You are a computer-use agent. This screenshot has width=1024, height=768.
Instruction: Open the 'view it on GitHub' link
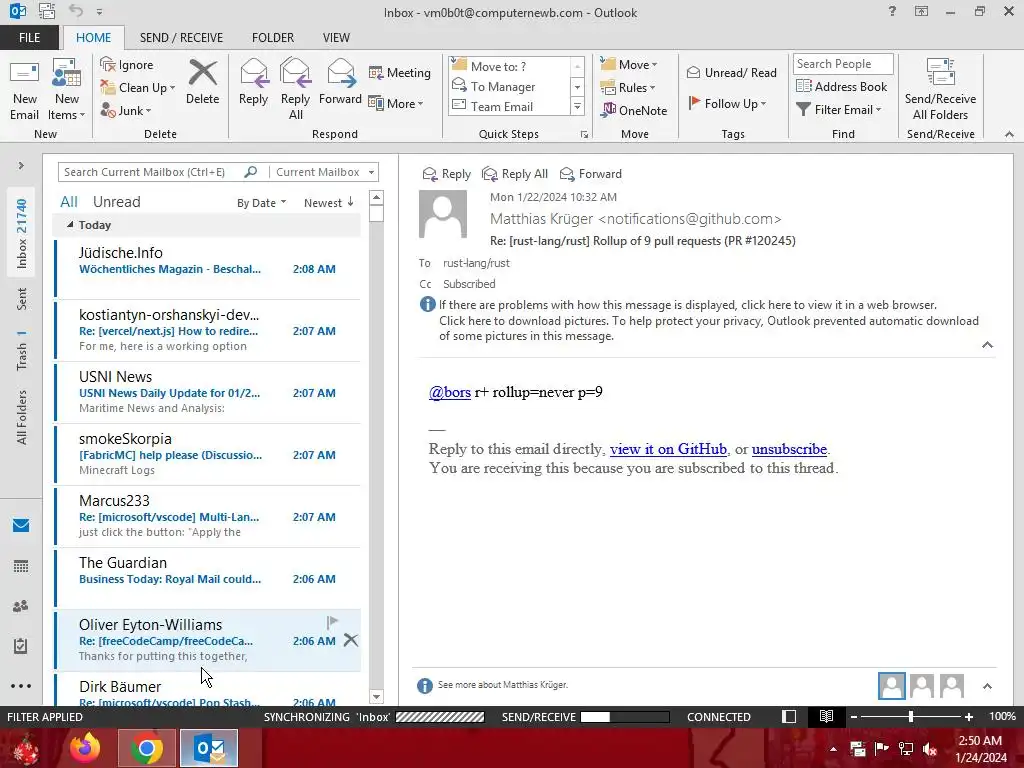pyautogui.click(x=668, y=449)
